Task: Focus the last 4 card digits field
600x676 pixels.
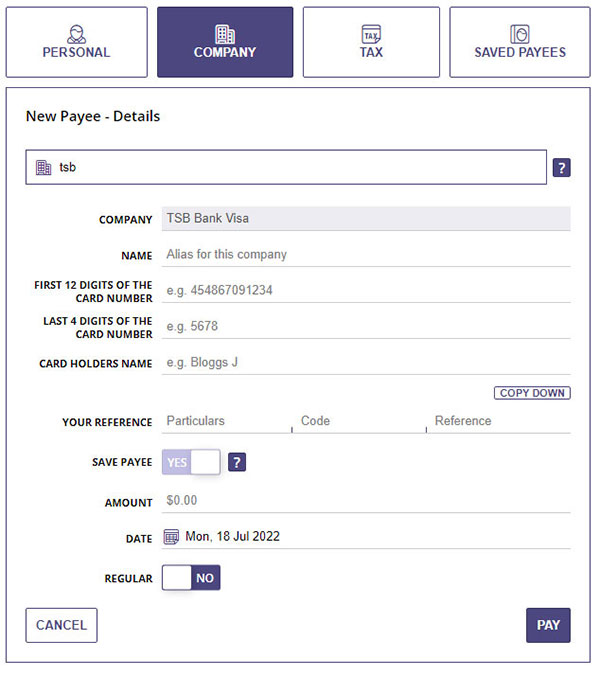Action: coord(366,326)
